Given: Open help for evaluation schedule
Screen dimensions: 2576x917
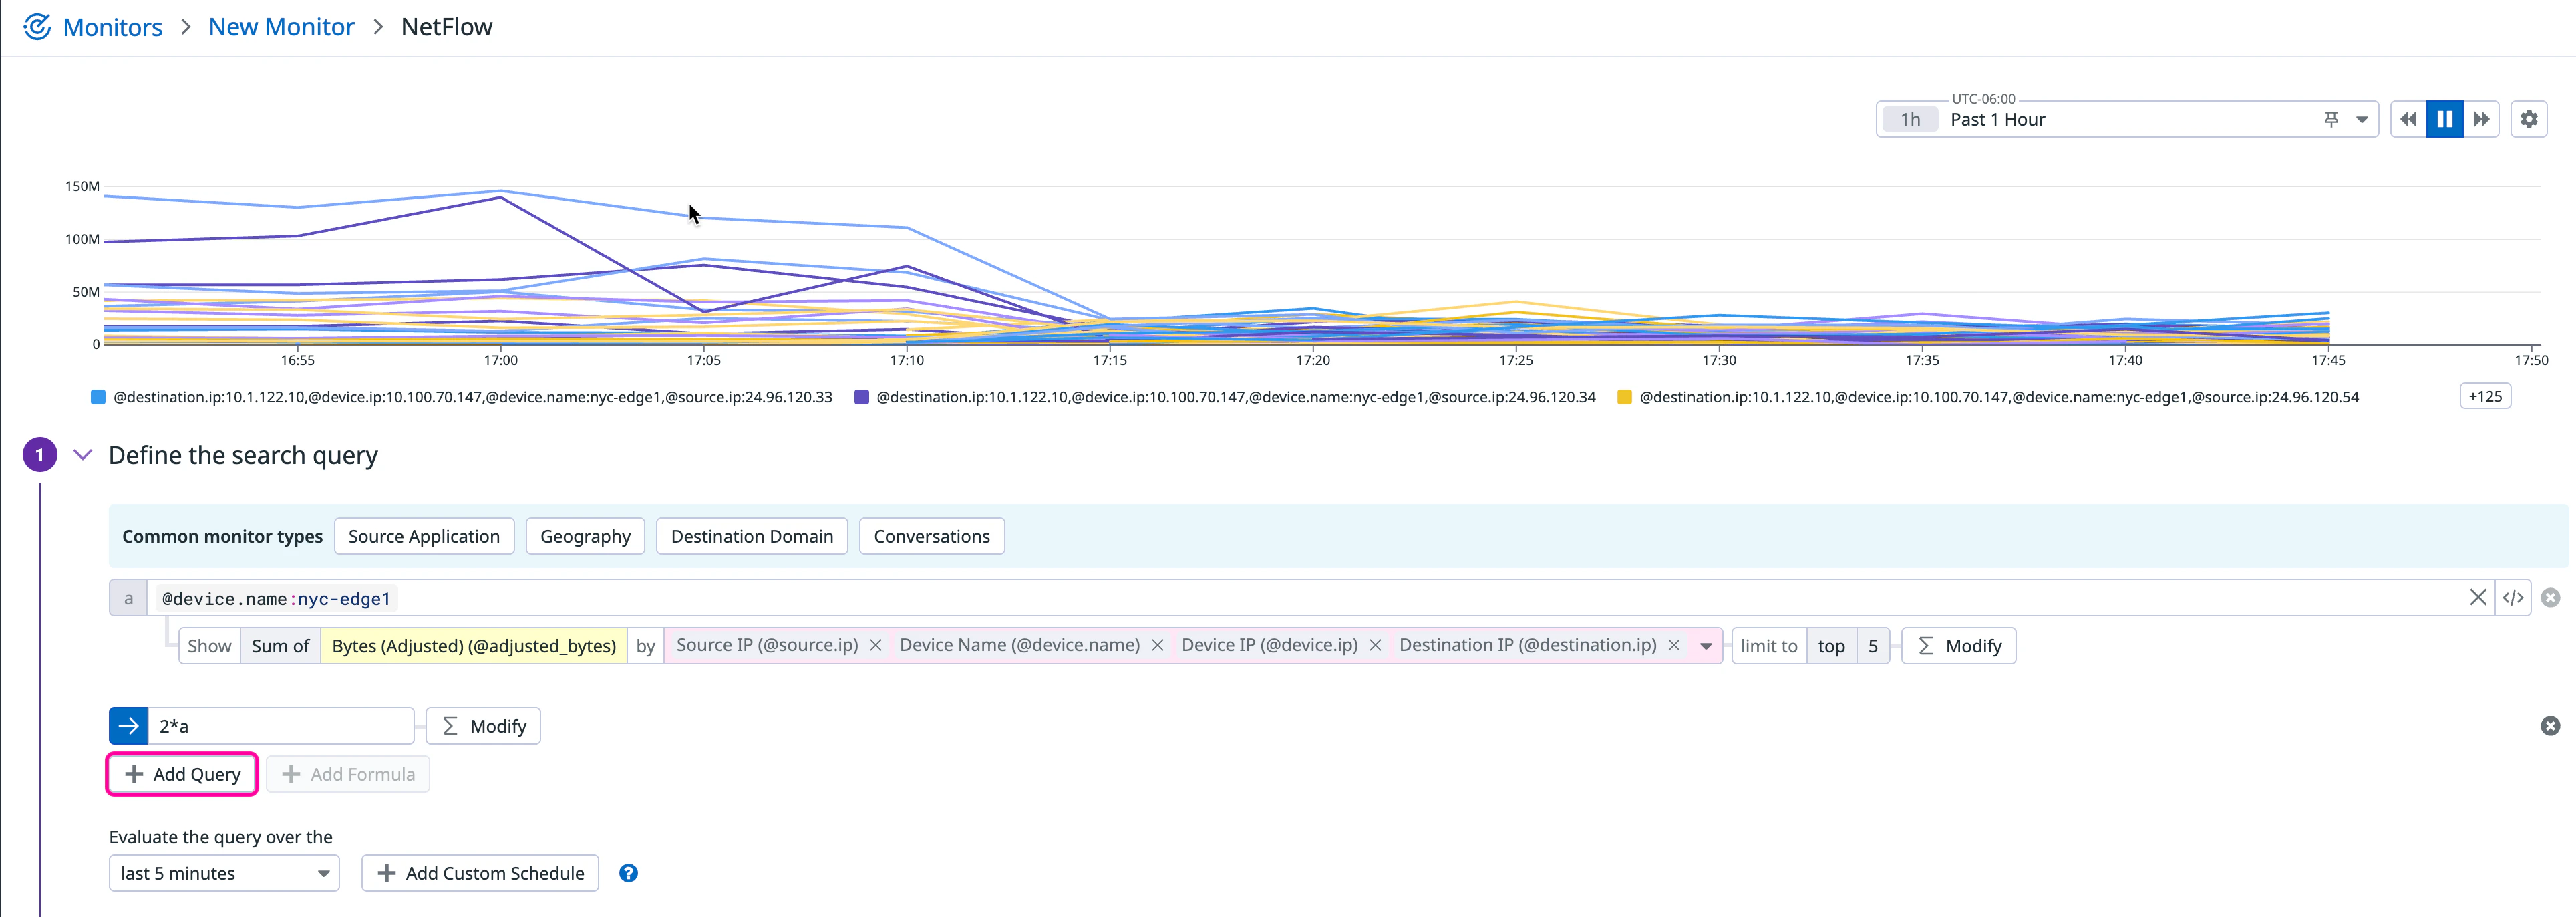Looking at the screenshot, I should (628, 873).
